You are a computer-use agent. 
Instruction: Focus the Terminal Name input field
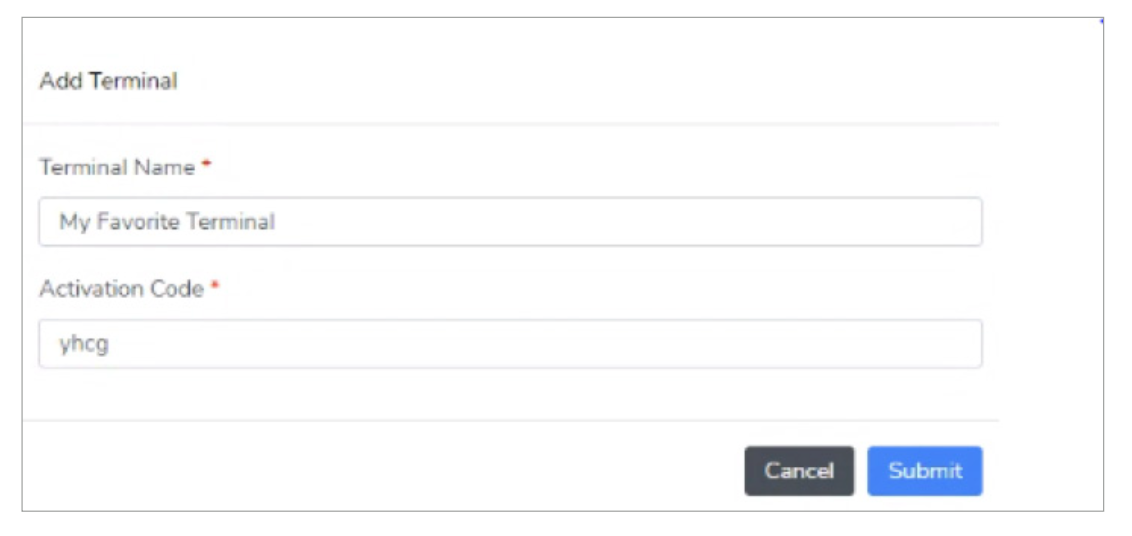510,222
